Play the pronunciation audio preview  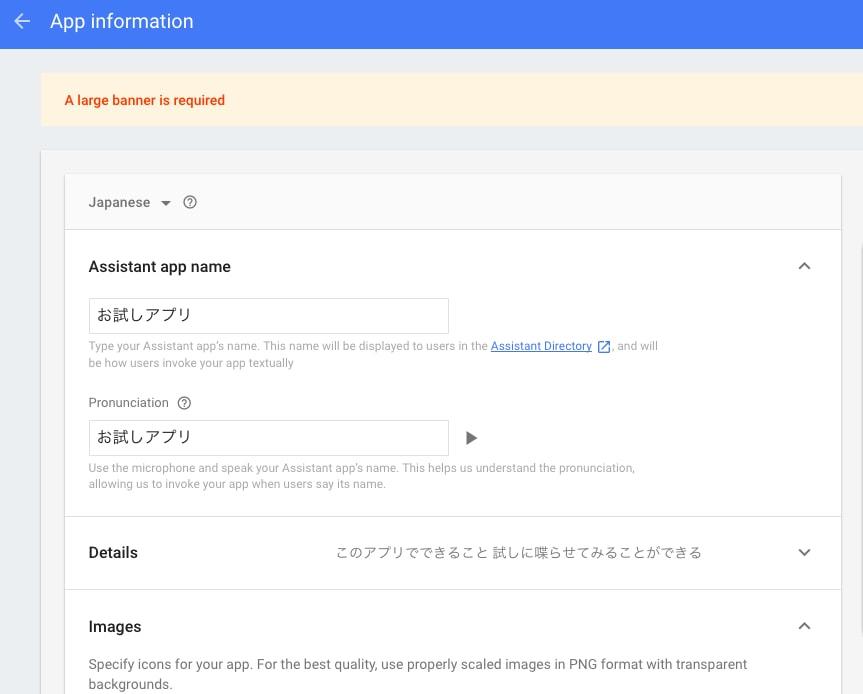point(471,438)
